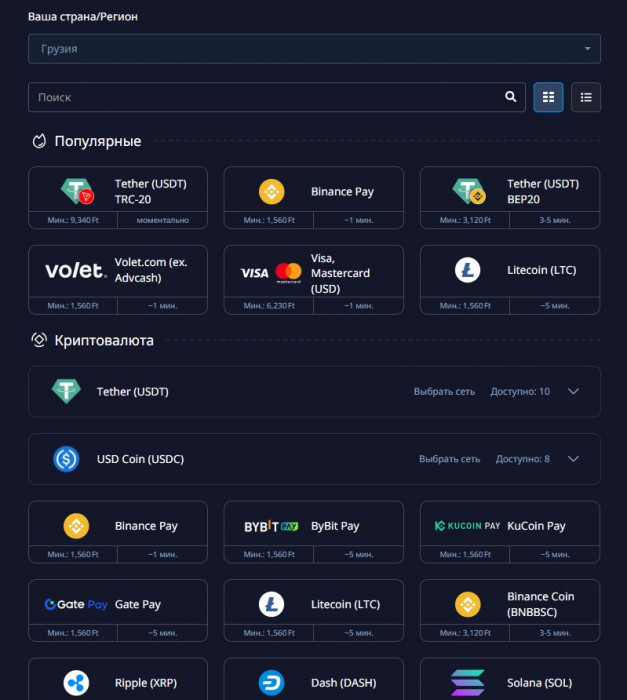Click the flame icon beside Популярные

point(39,141)
